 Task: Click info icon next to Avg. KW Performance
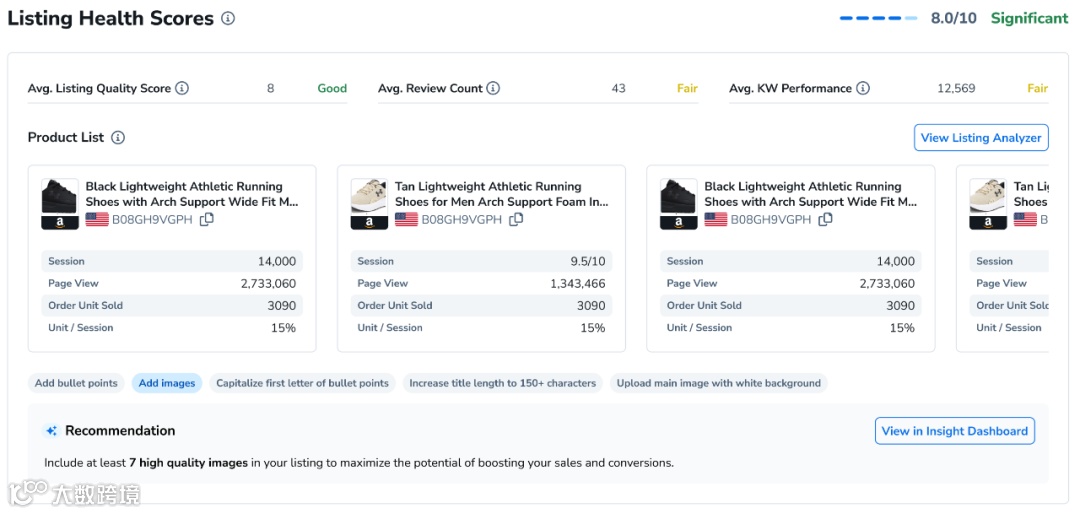coord(863,88)
